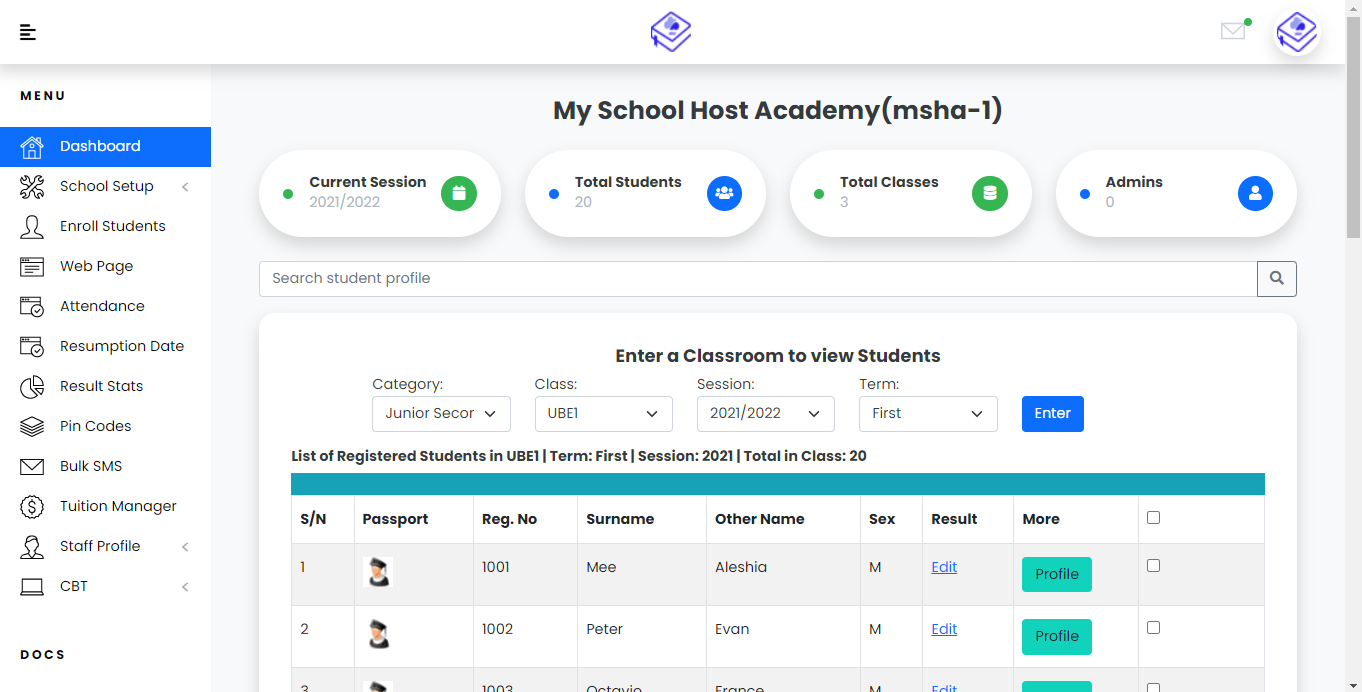Screen dimensions: 1362x692
Task: Expand the School Setup submenu
Action: point(106,186)
